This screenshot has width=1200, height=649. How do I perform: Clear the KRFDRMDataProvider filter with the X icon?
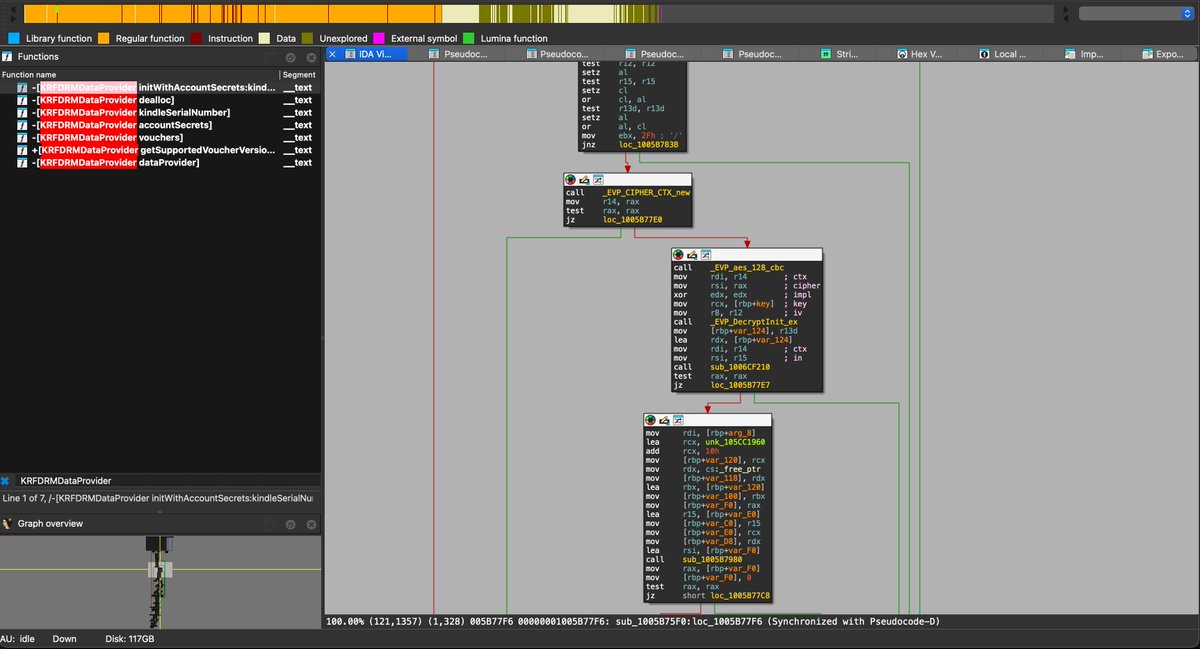click(x=6, y=481)
